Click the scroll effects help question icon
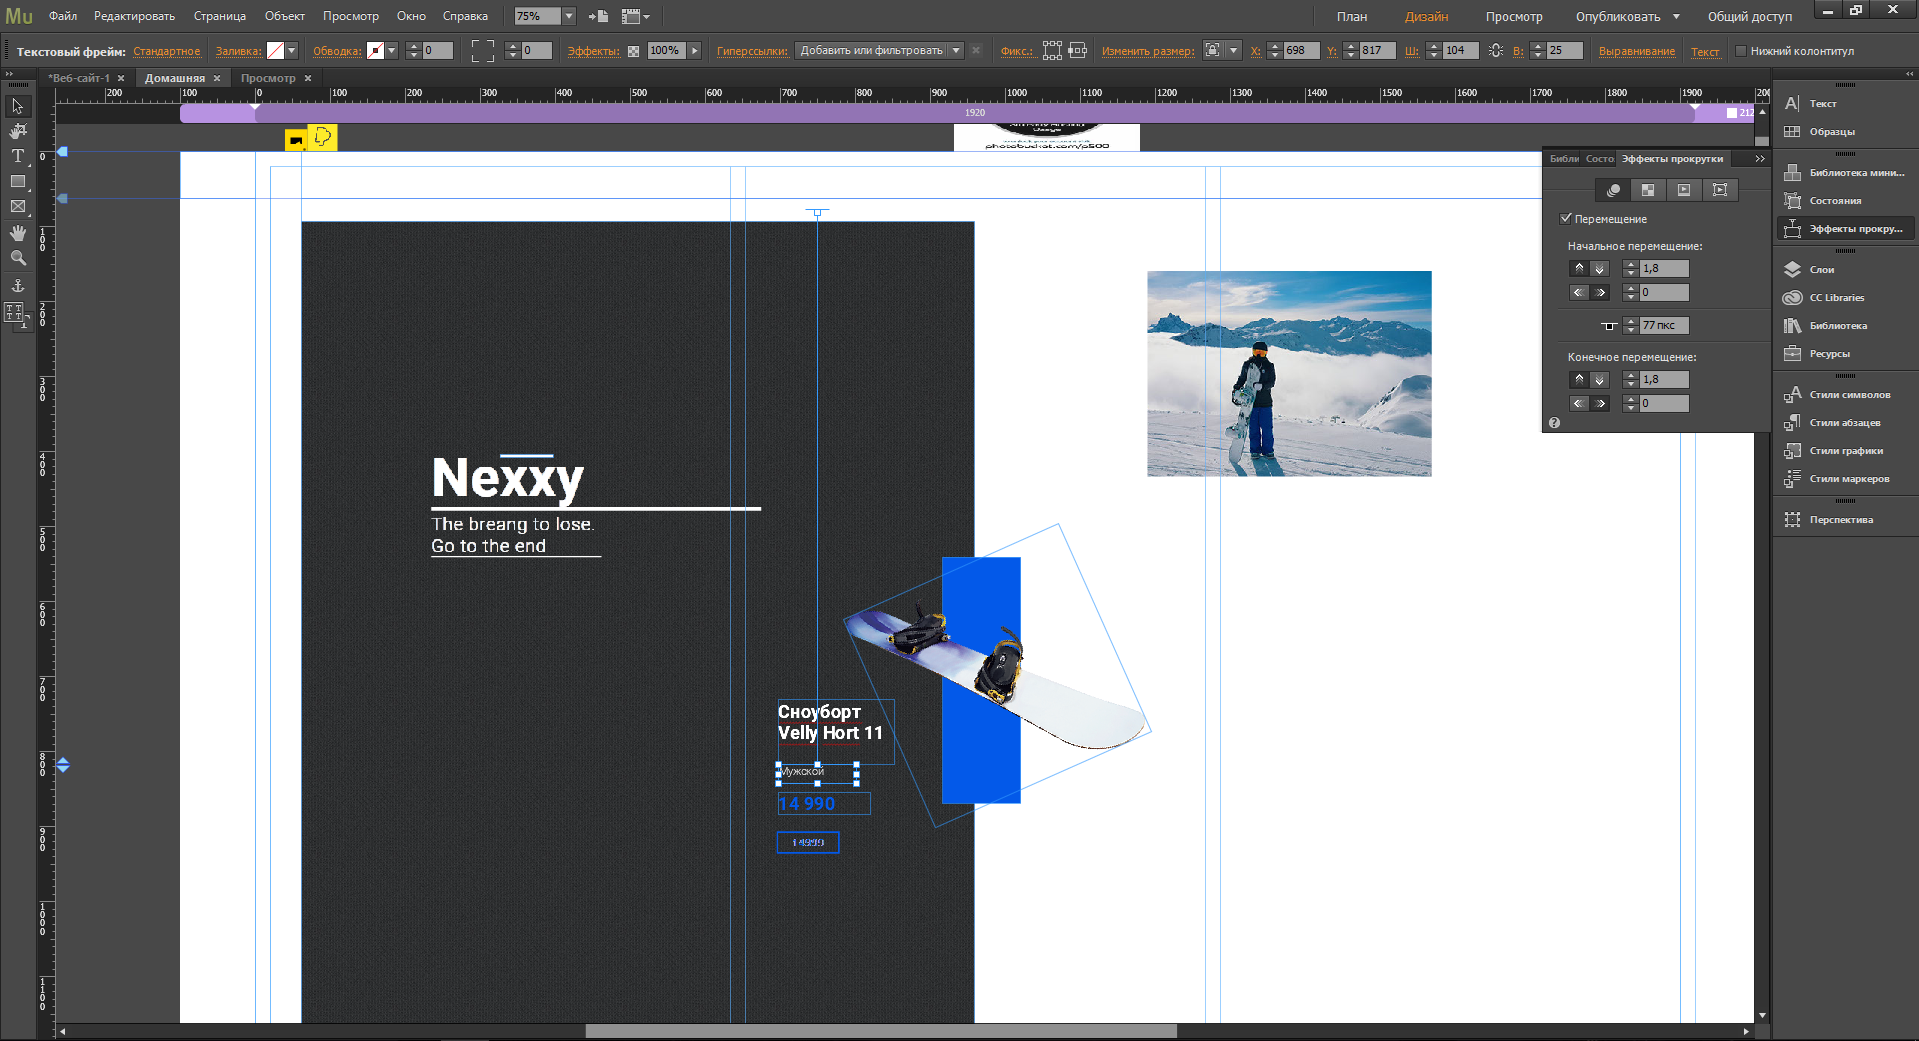Viewport: 1919px width, 1041px height. click(x=1554, y=423)
